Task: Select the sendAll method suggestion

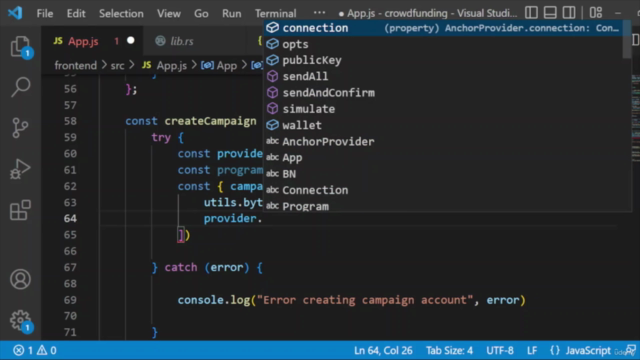Action: click(443, 76)
